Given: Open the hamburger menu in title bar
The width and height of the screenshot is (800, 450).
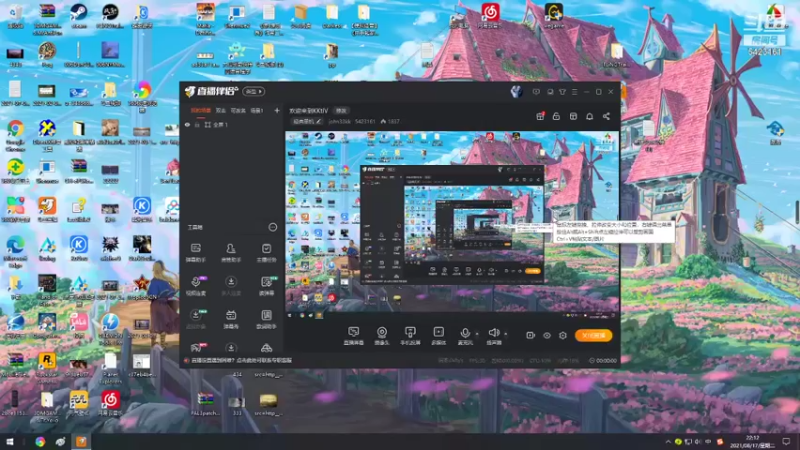Looking at the screenshot, I should [x=574, y=92].
